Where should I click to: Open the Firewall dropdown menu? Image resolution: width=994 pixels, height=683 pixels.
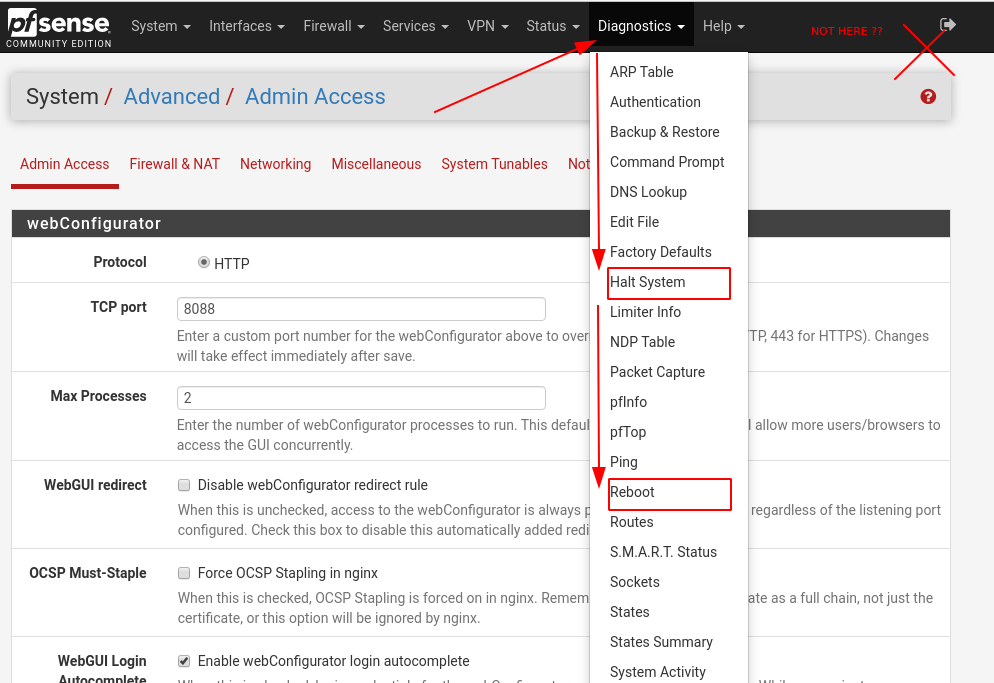coord(333,27)
